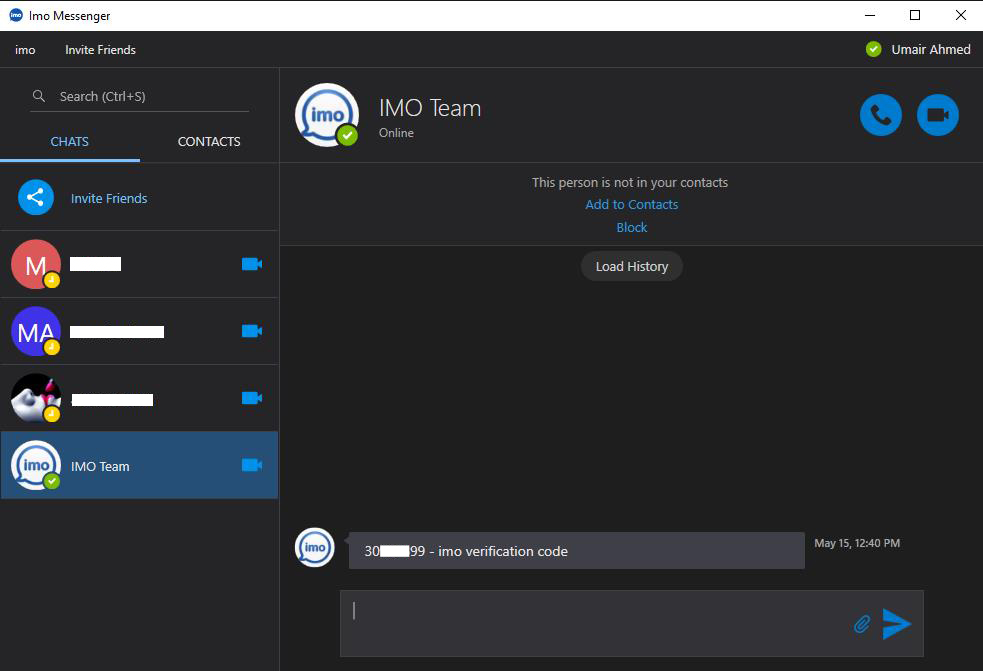Click the search magnifier icon
Image resolution: width=983 pixels, height=671 pixels.
click(x=39, y=96)
